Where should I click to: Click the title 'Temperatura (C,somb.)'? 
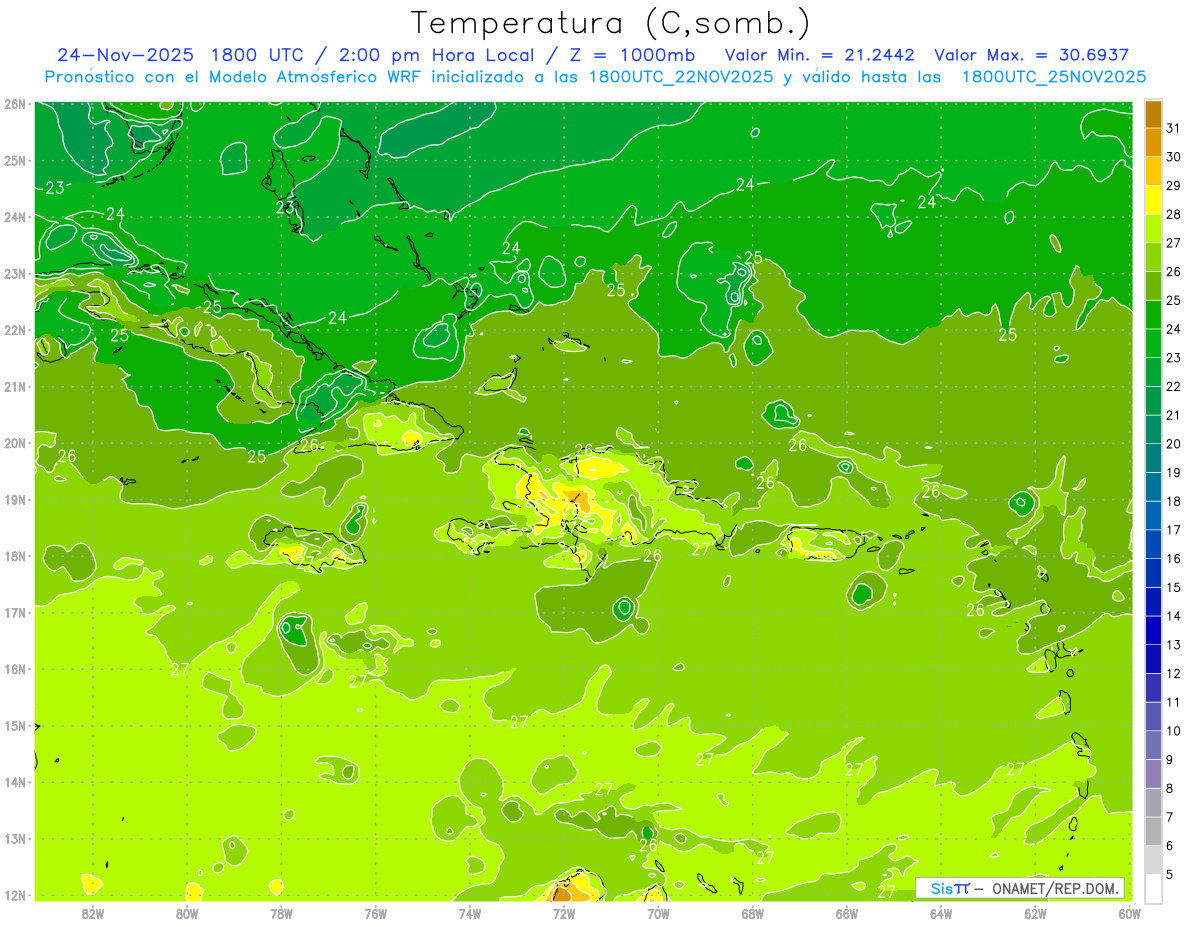(x=610, y=23)
